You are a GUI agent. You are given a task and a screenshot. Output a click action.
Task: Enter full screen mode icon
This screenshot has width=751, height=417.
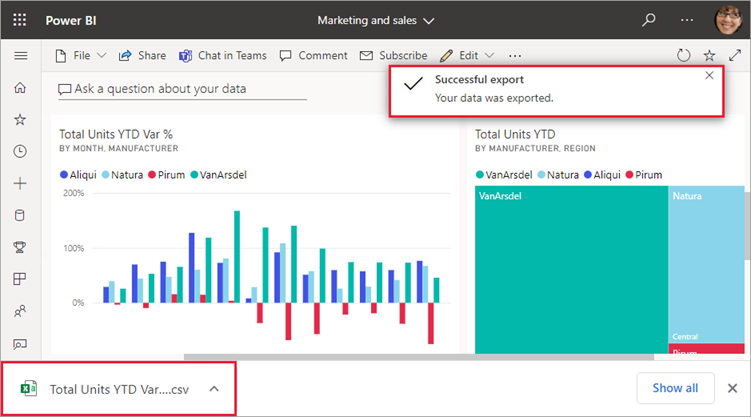click(x=735, y=56)
